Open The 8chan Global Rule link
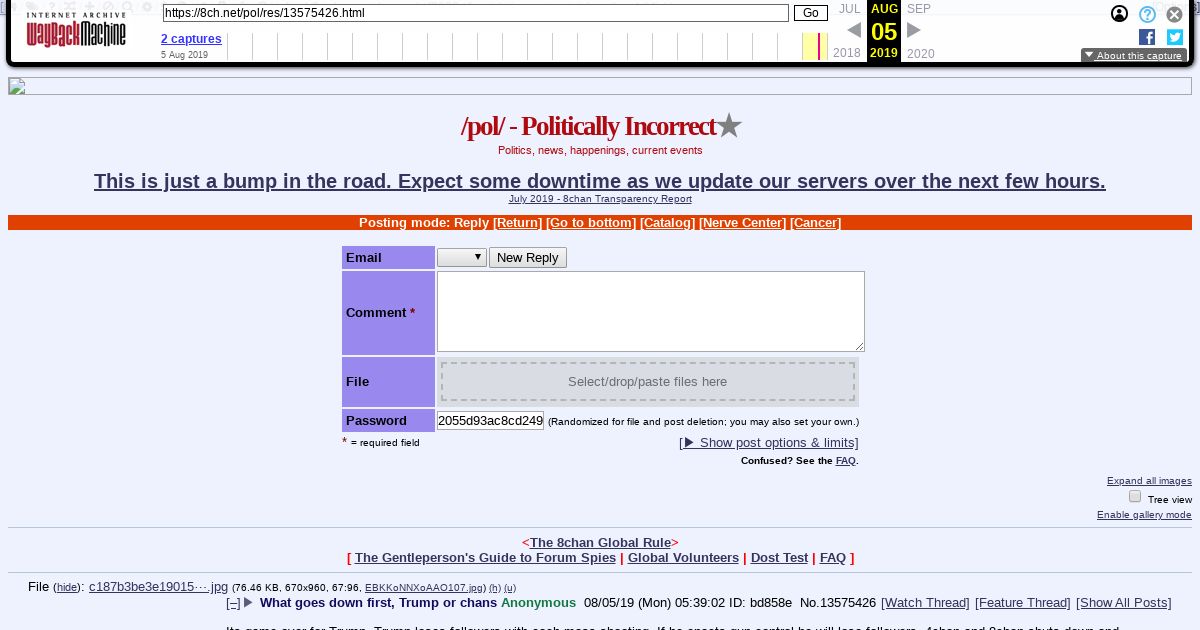 (600, 543)
